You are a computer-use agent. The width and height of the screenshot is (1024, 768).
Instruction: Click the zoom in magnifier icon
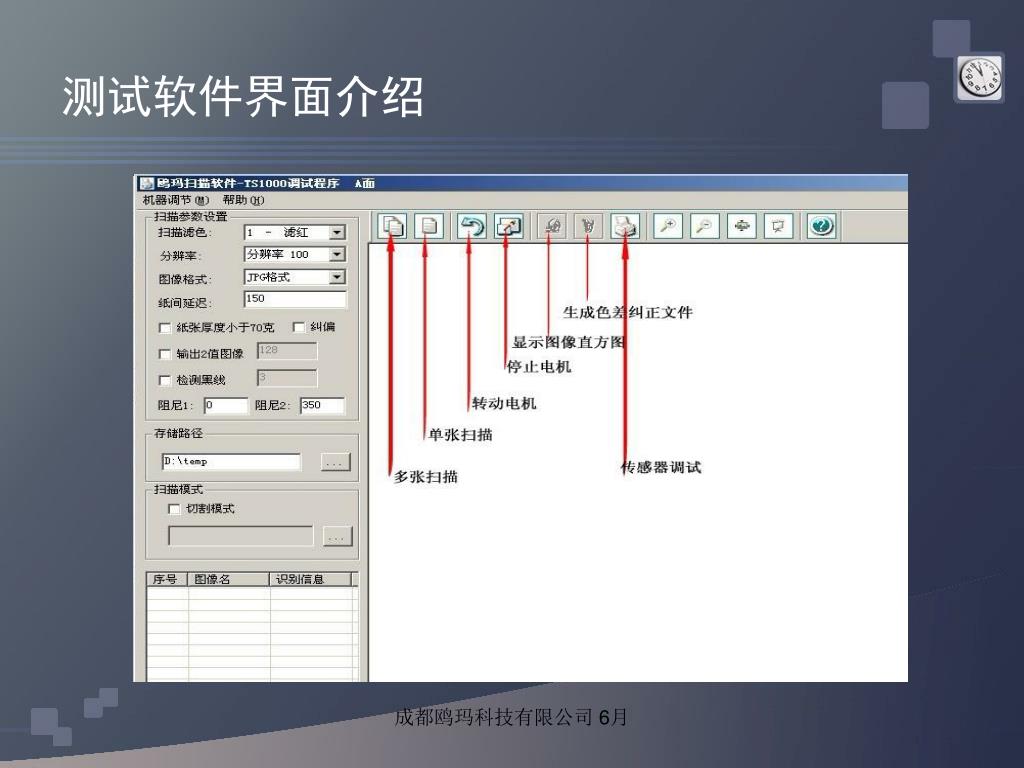click(x=668, y=227)
